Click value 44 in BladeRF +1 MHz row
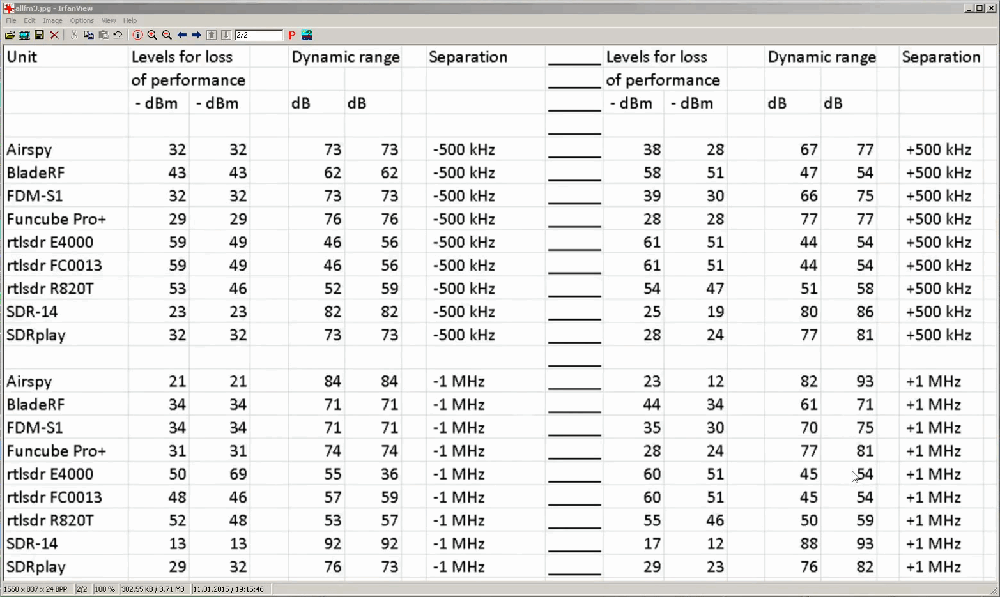Image resolution: width=1000 pixels, height=597 pixels. [652, 404]
